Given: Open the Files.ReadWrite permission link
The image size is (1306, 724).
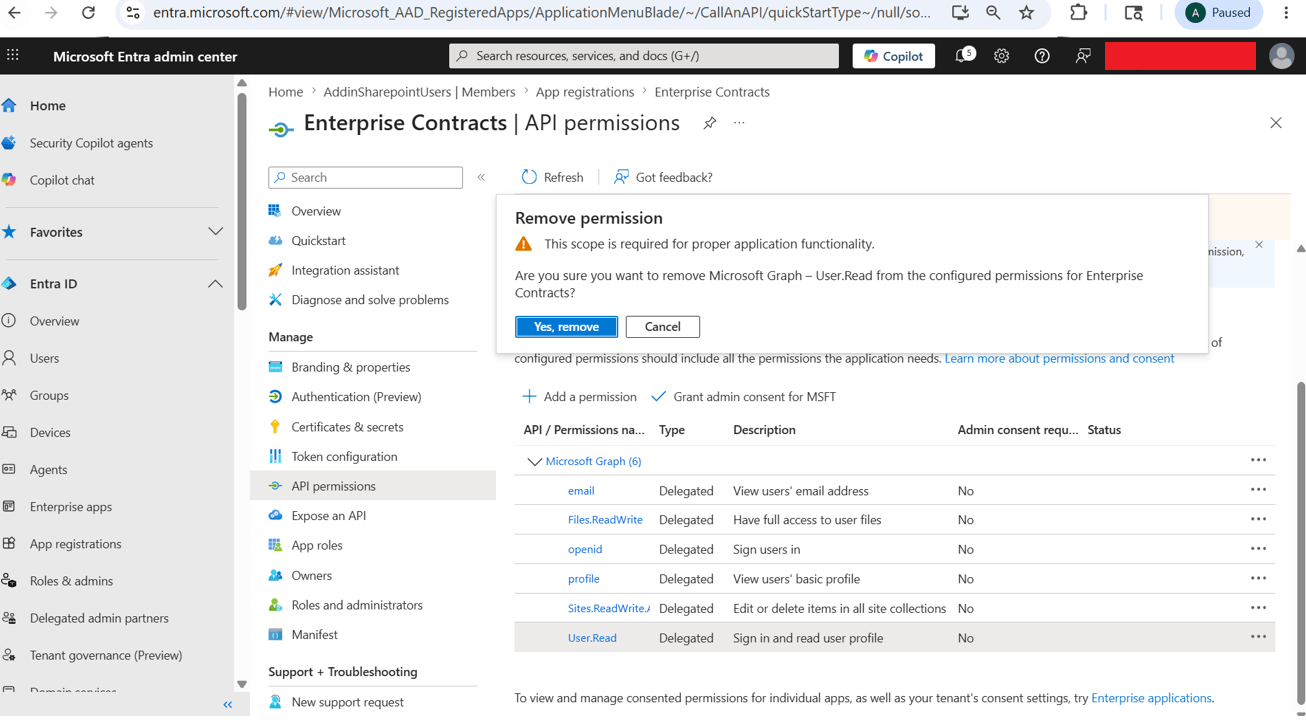Looking at the screenshot, I should click(605, 520).
